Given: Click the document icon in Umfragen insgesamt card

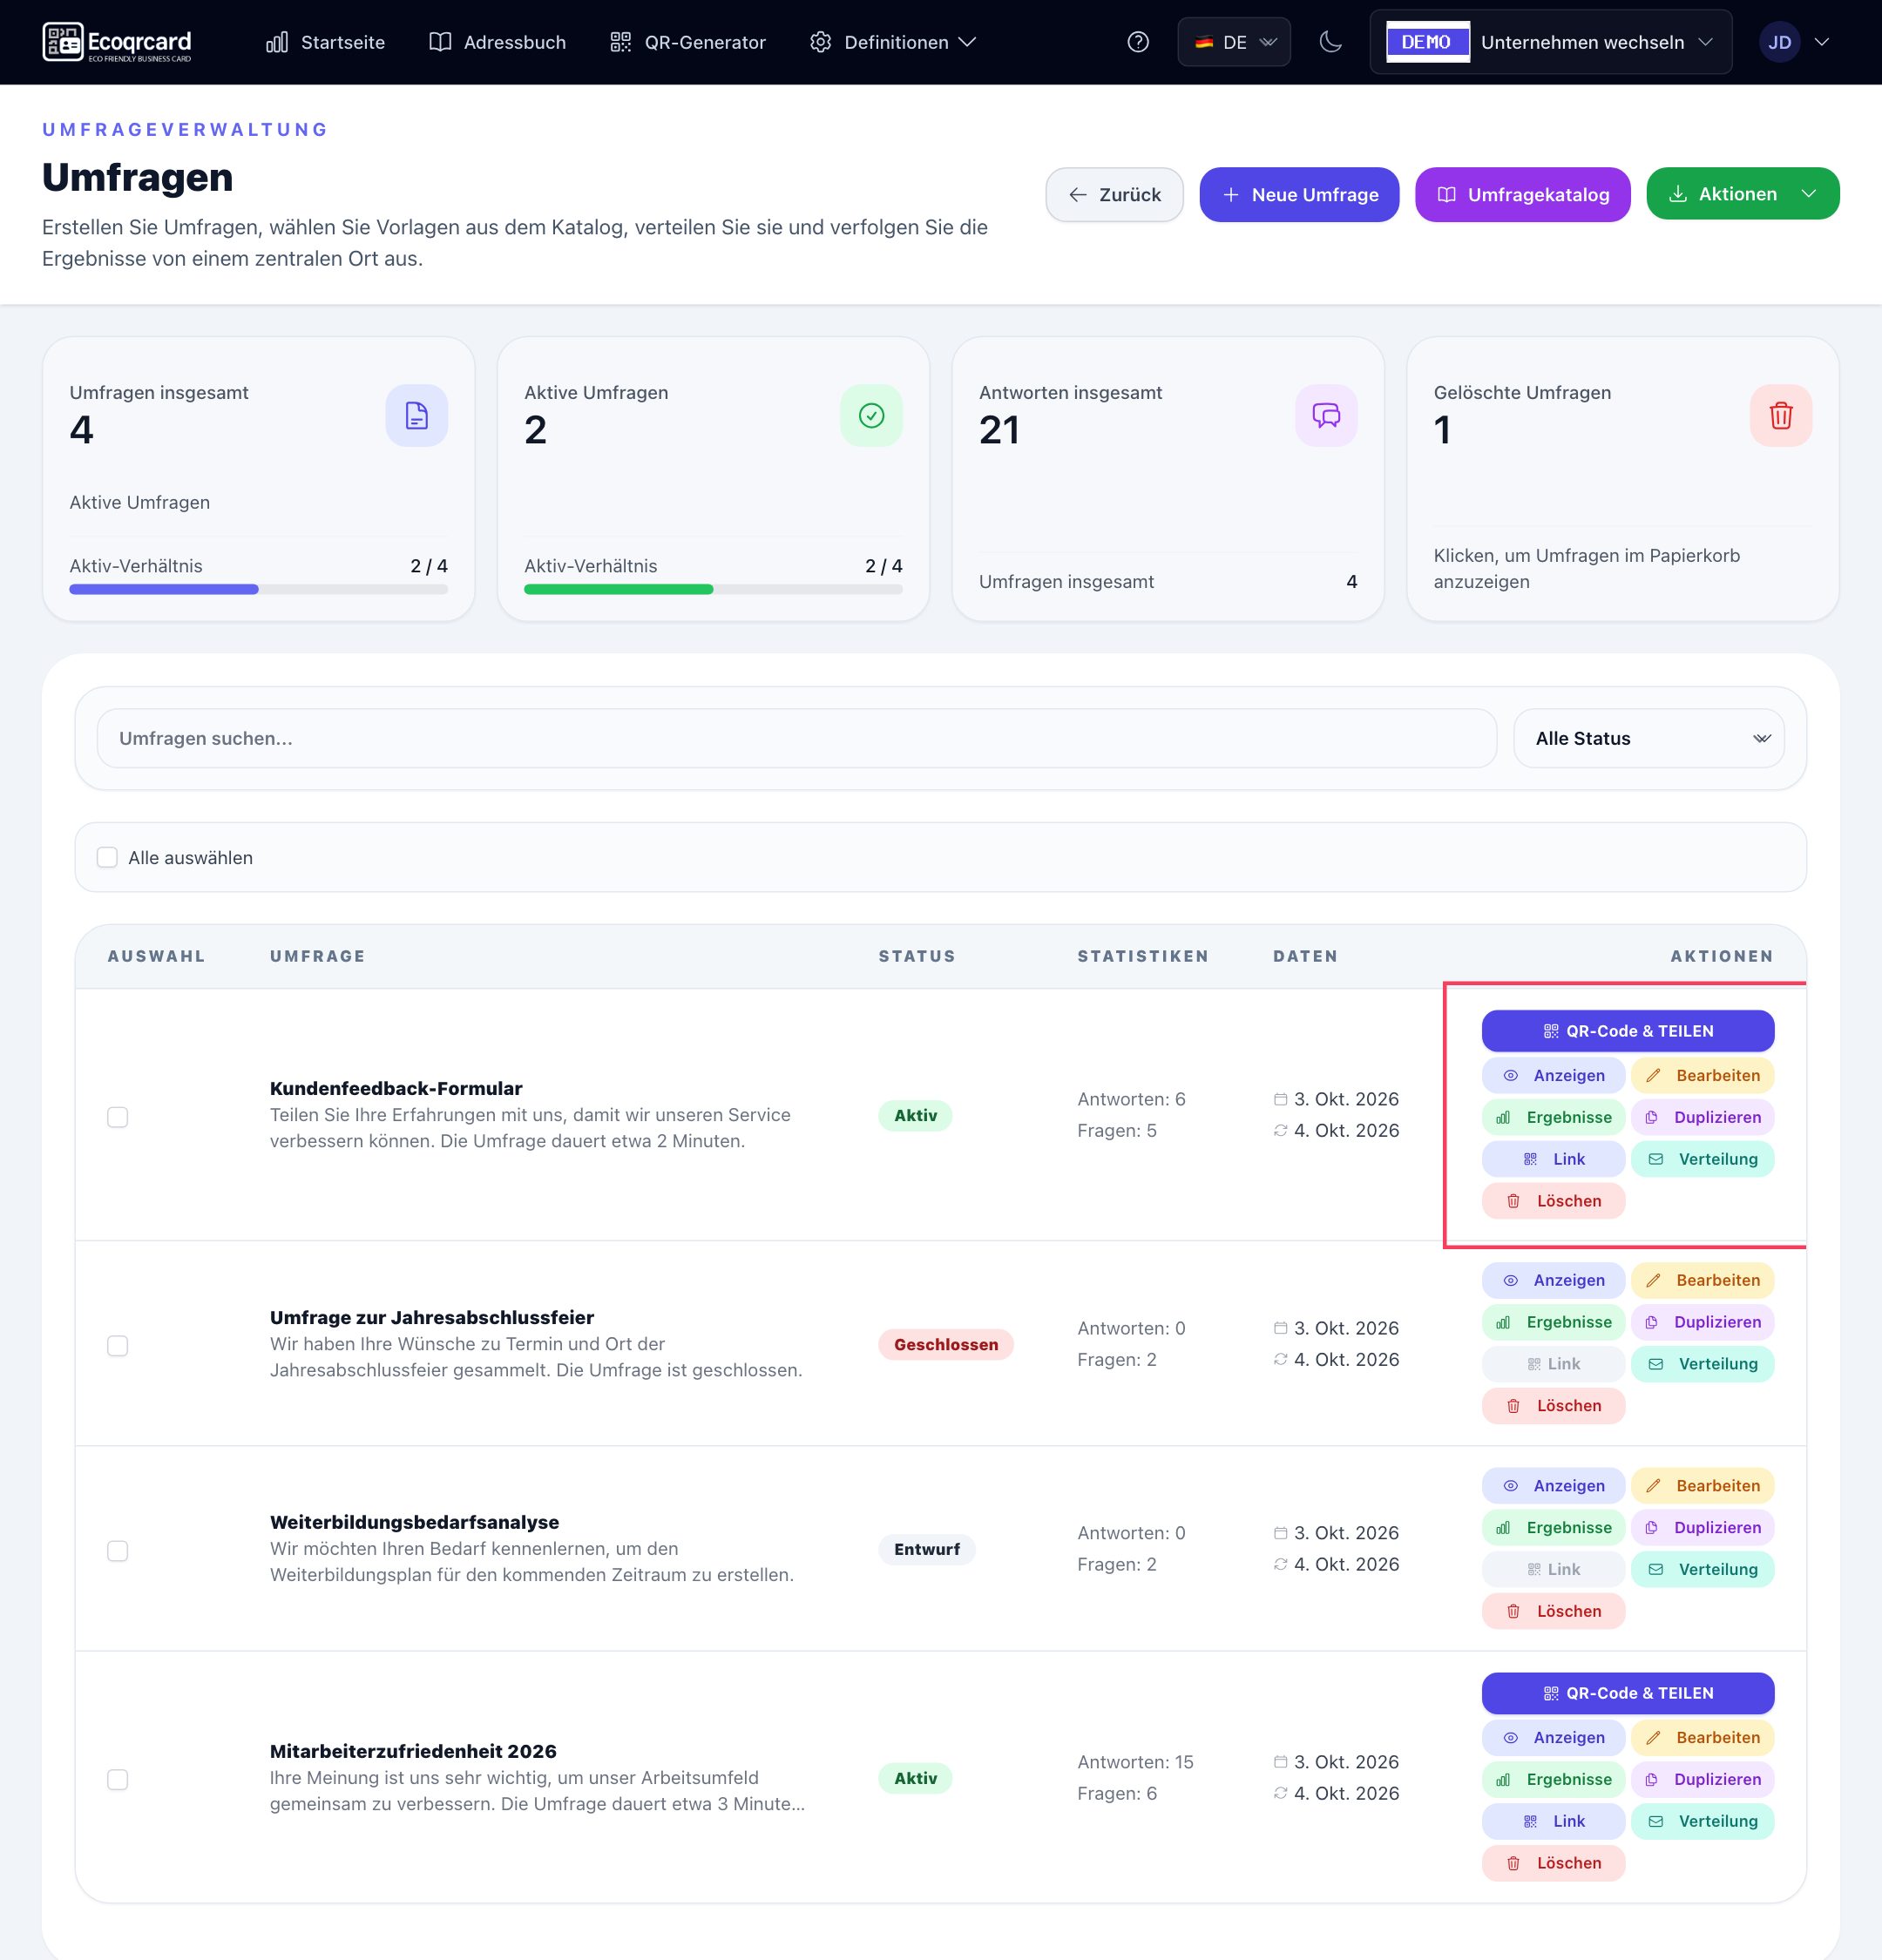Looking at the screenshot, I should (x=416, y=415).
